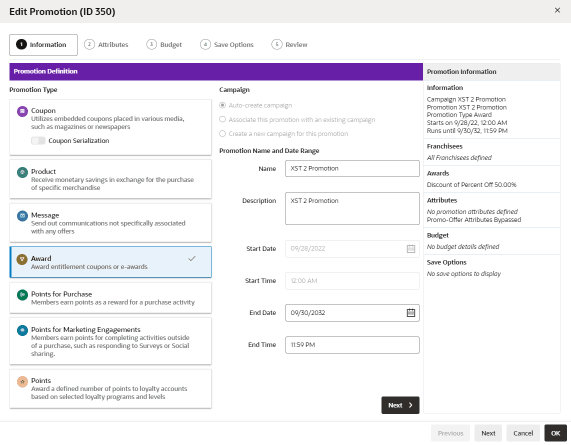Open the Start Date calendar picker
The image size is (571, 445).
[411, 249]
